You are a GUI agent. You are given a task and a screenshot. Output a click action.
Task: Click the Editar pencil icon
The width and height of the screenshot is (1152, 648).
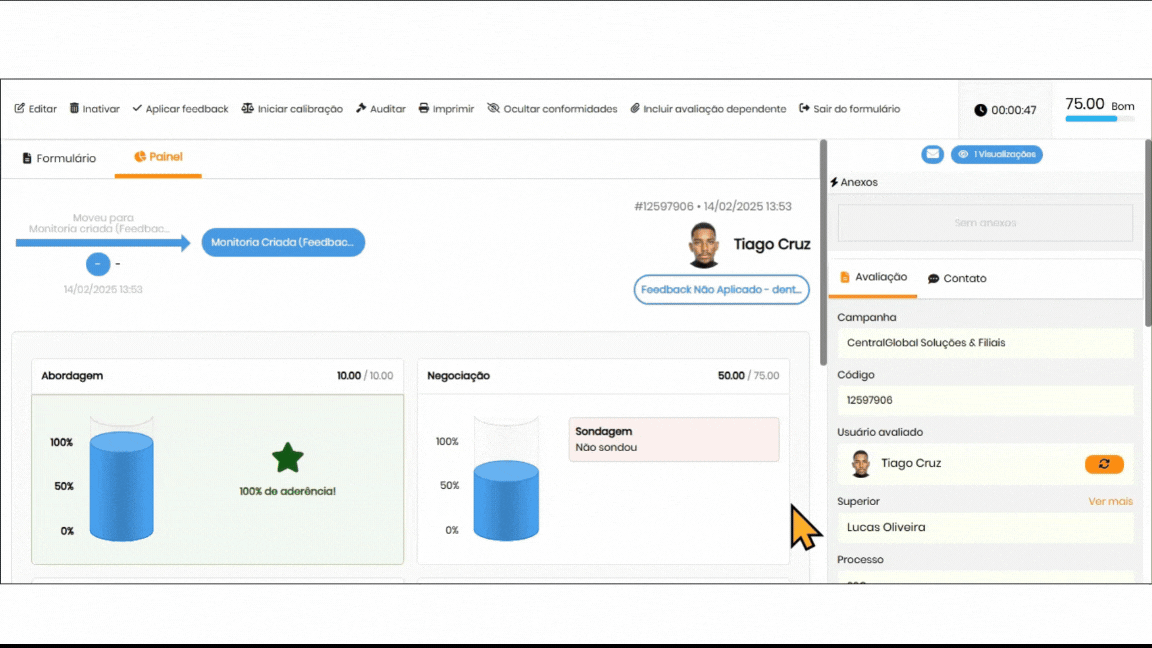tap(19, 109)
